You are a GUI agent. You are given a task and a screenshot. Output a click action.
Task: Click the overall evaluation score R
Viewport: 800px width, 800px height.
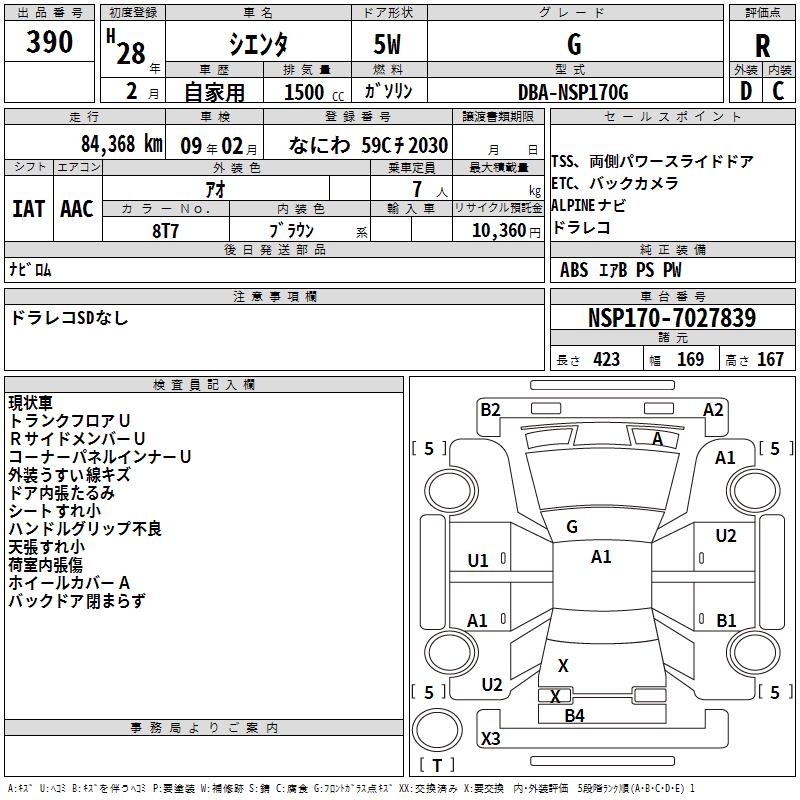(x=762, y=46)
